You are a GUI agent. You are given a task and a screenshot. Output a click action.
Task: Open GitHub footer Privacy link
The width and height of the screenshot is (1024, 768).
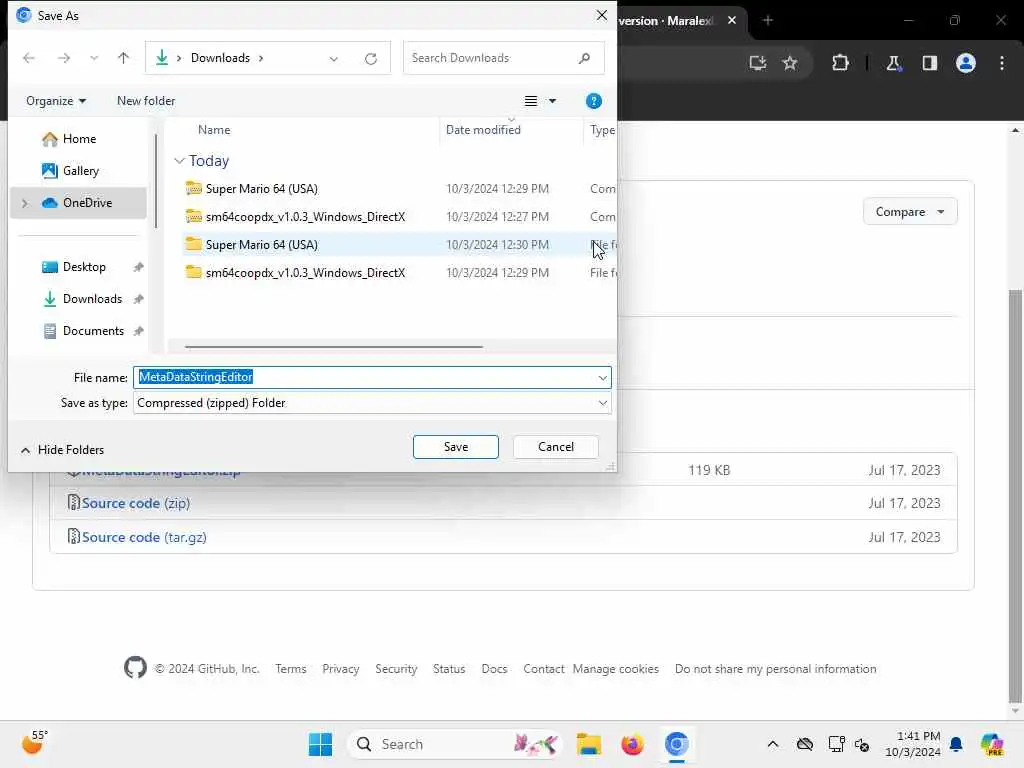click(x=341, y=669)
